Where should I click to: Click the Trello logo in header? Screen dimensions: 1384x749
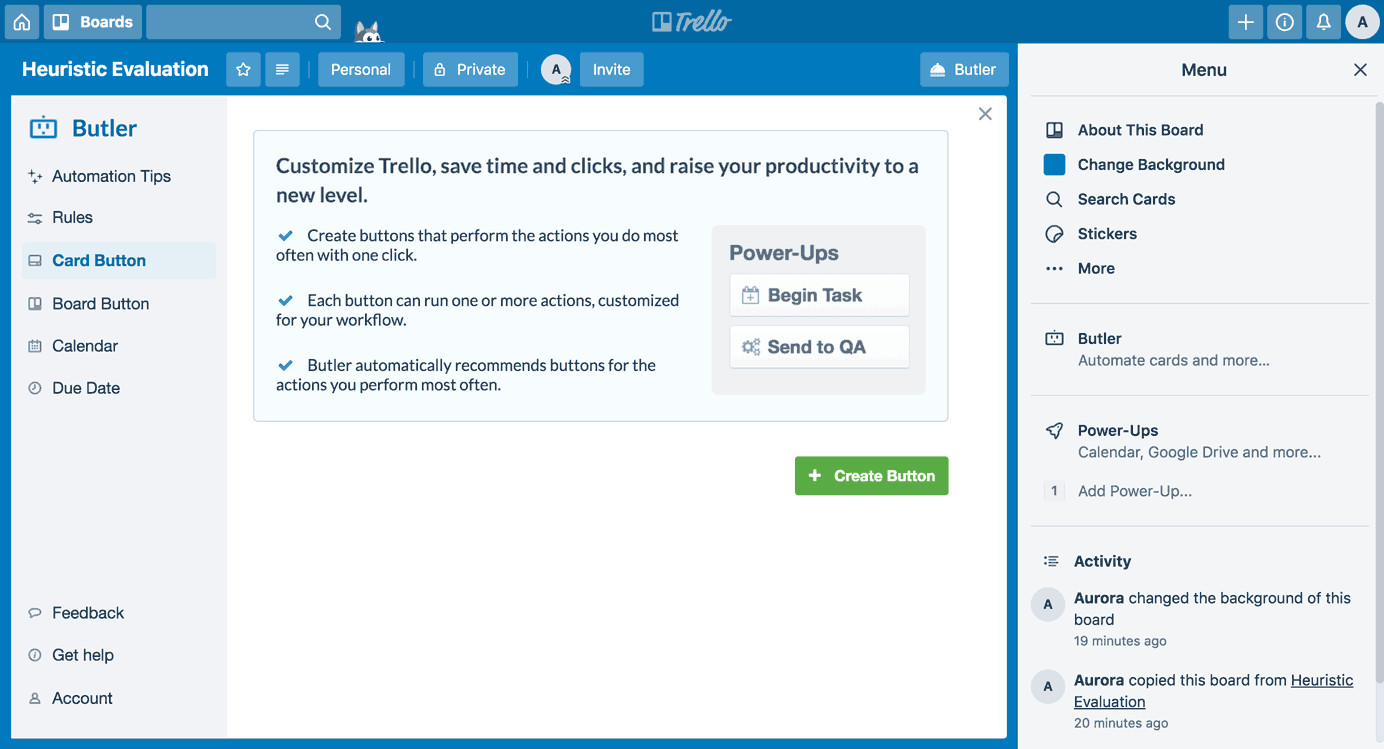click(x=691, y=22)
